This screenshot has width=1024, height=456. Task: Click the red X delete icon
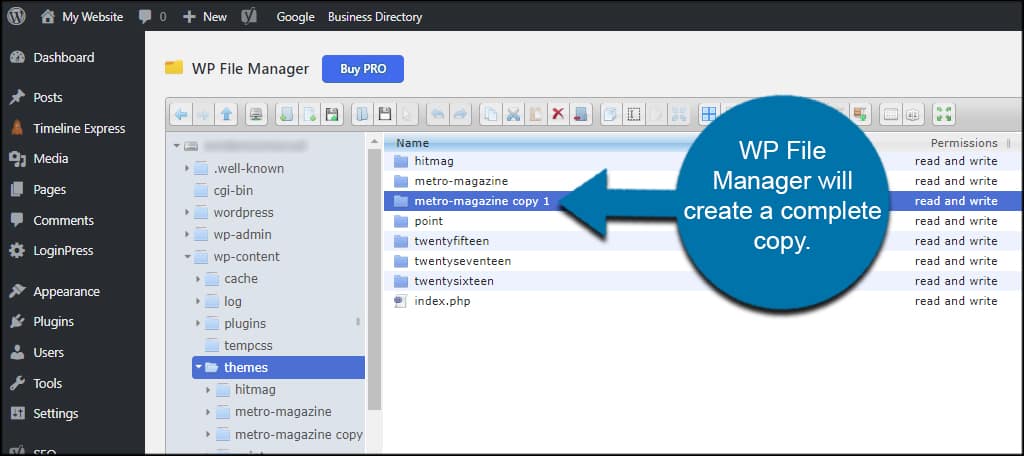(558, 114)
